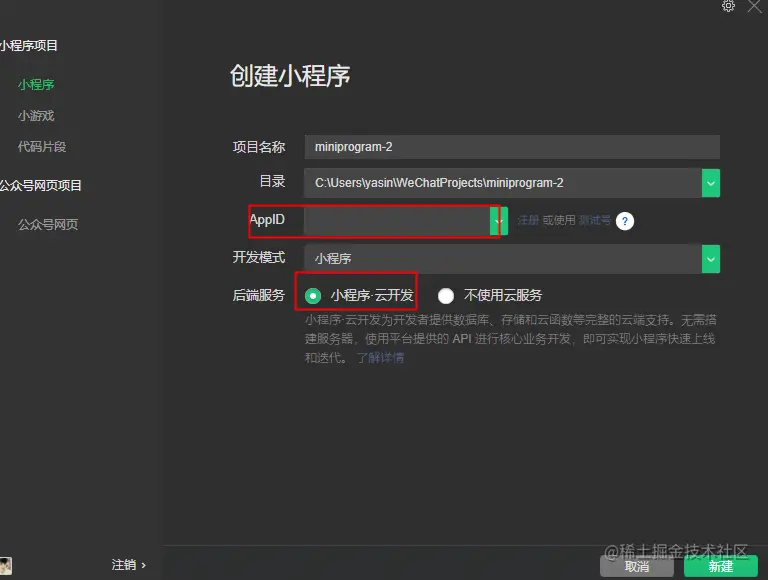Click the 公众号网页项目 section heading

41,186
